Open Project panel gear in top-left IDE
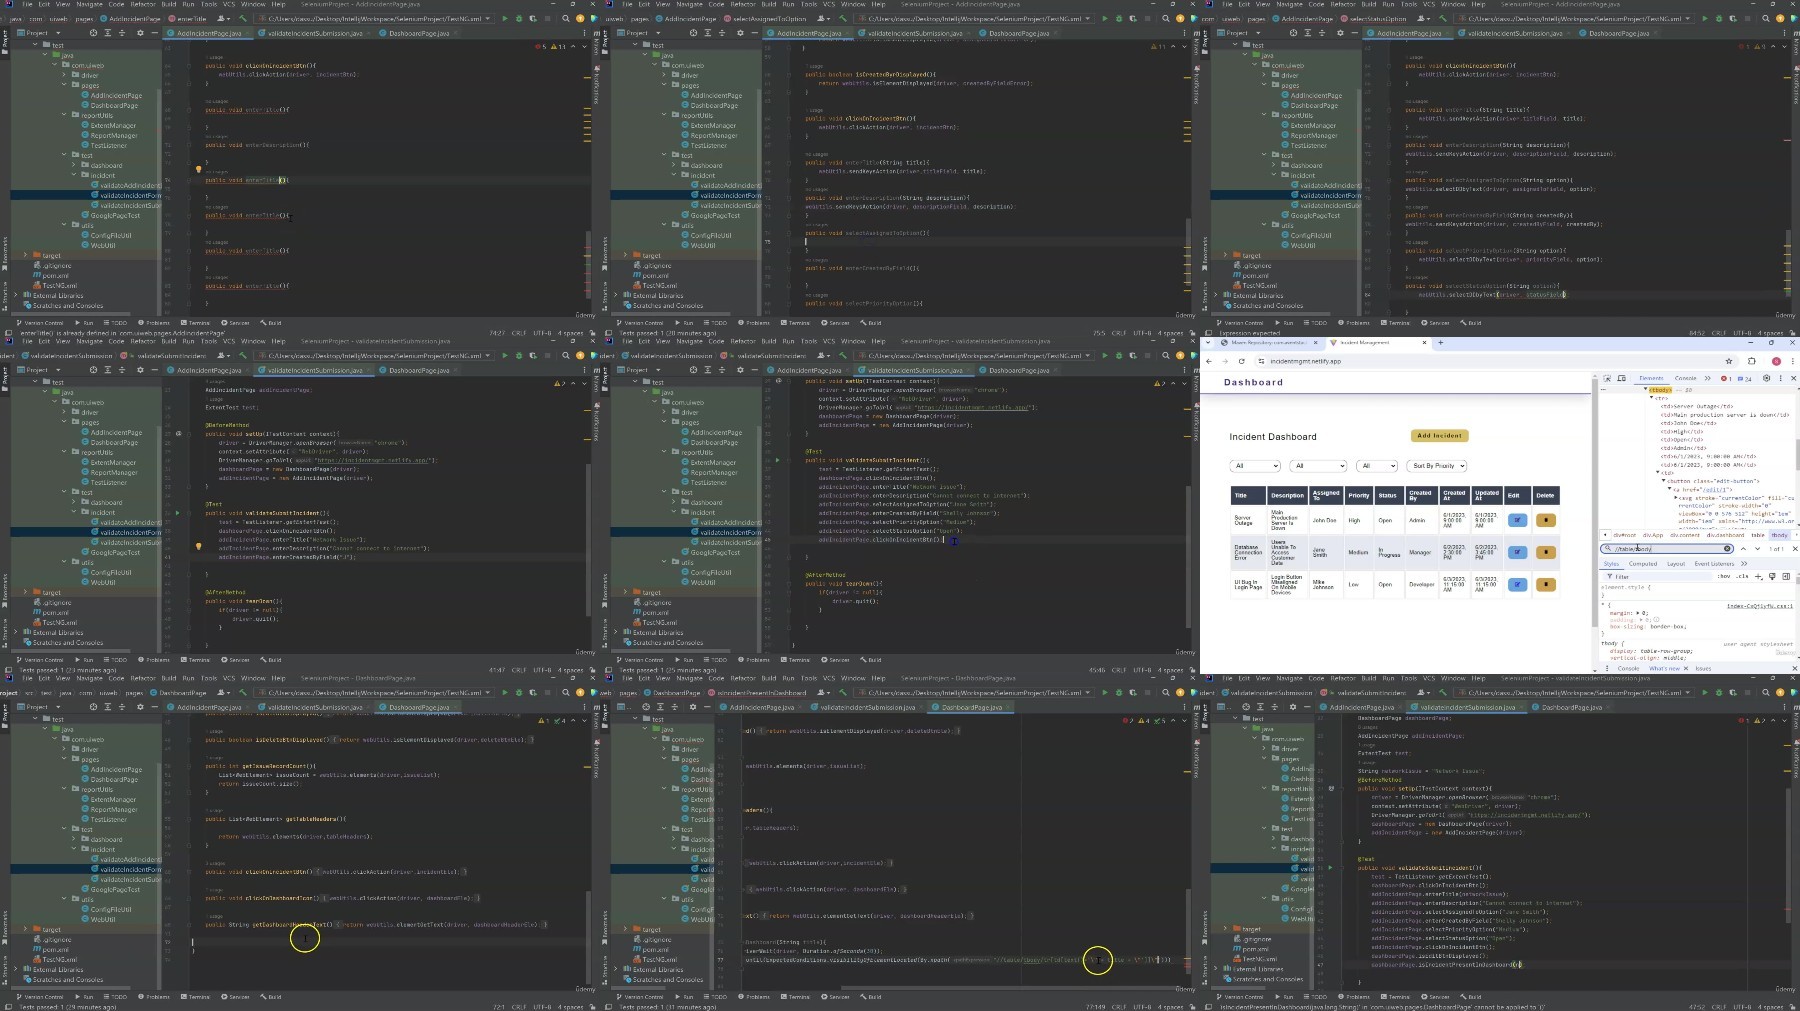Screen dimensions: 1800x1011 140,33
